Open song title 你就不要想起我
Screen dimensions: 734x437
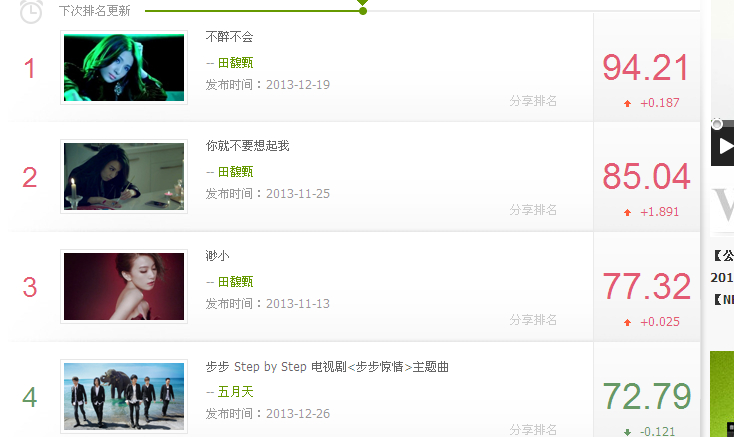tap(248, 146)
